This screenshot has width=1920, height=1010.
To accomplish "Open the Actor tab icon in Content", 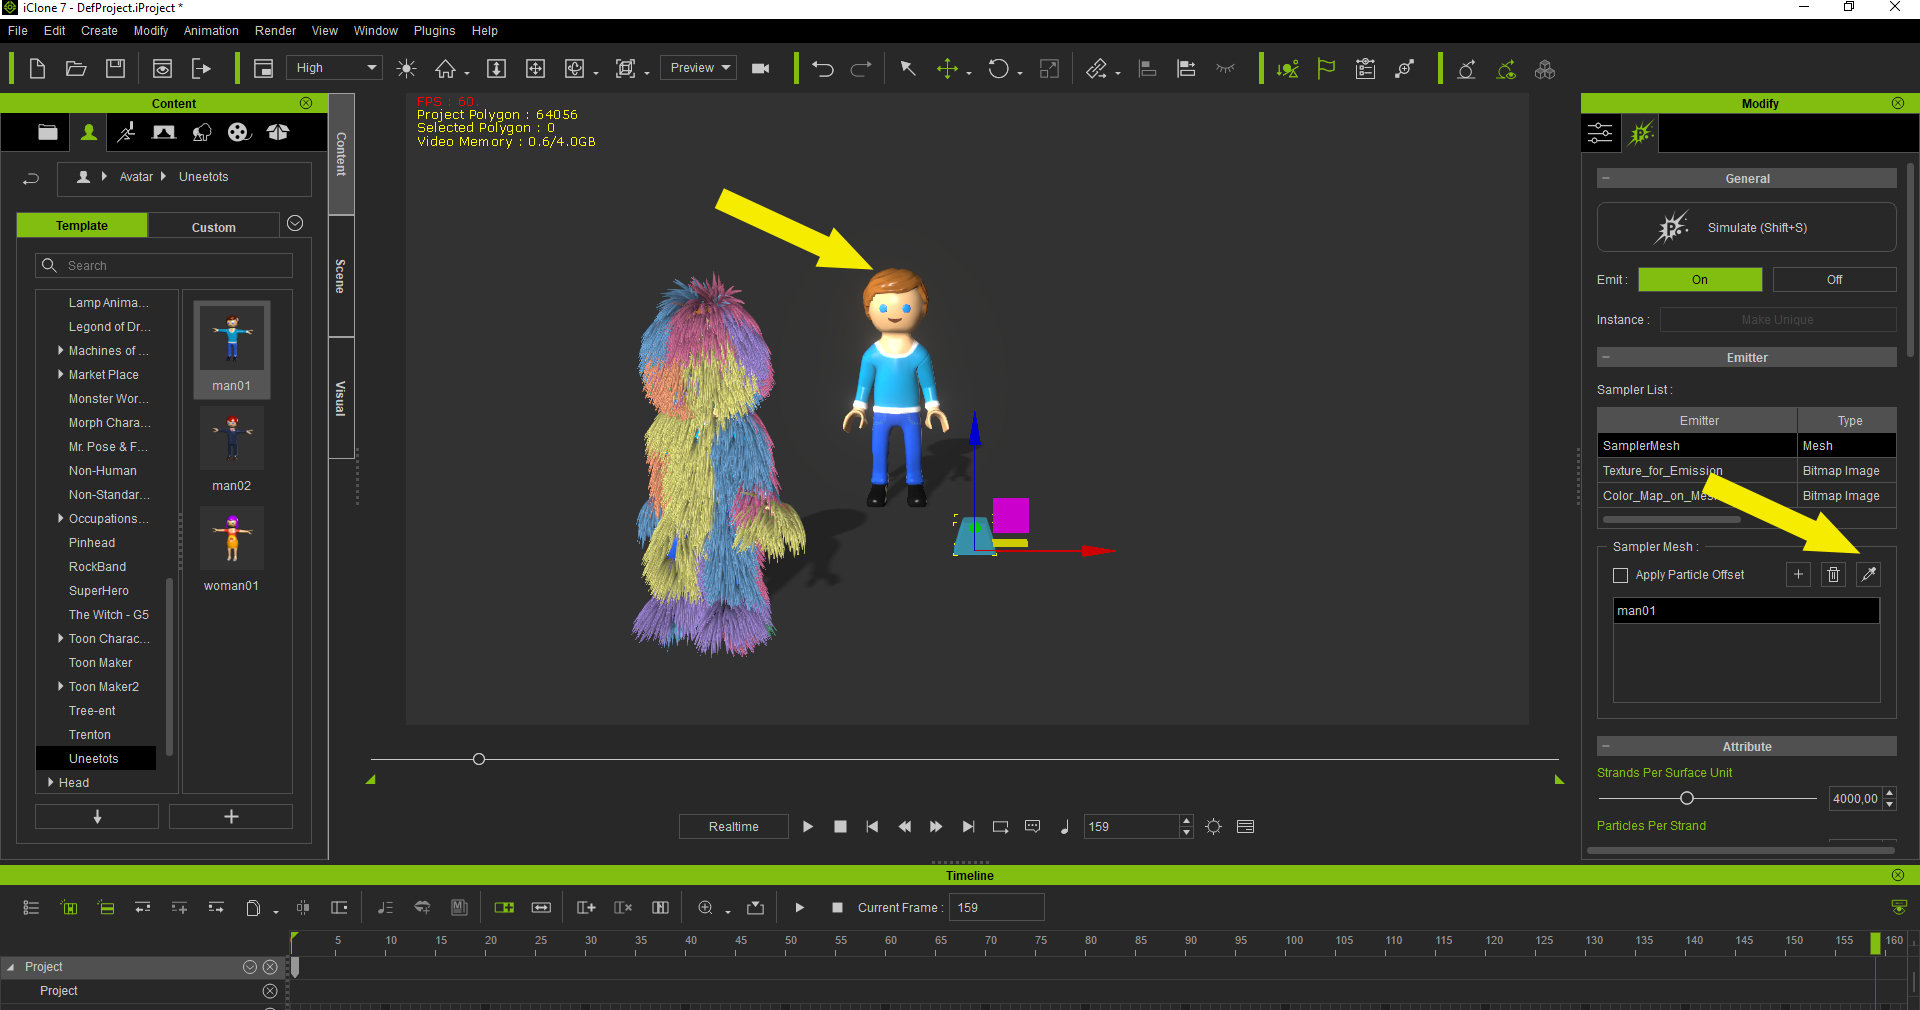I will coord(89,132).
